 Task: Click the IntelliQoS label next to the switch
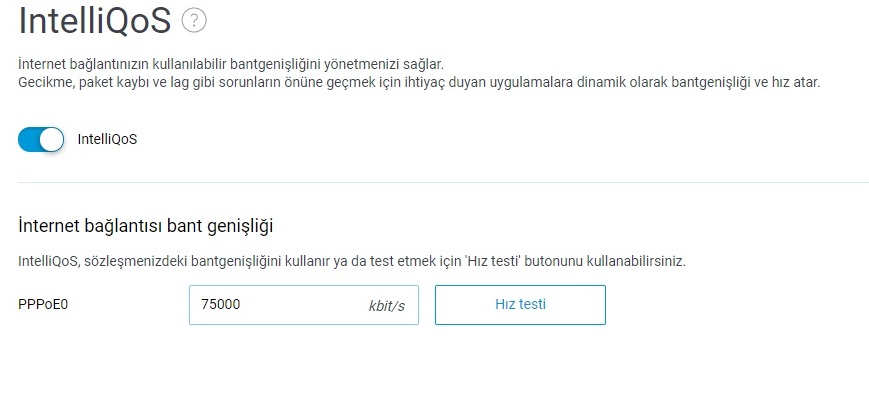[107, 139]
